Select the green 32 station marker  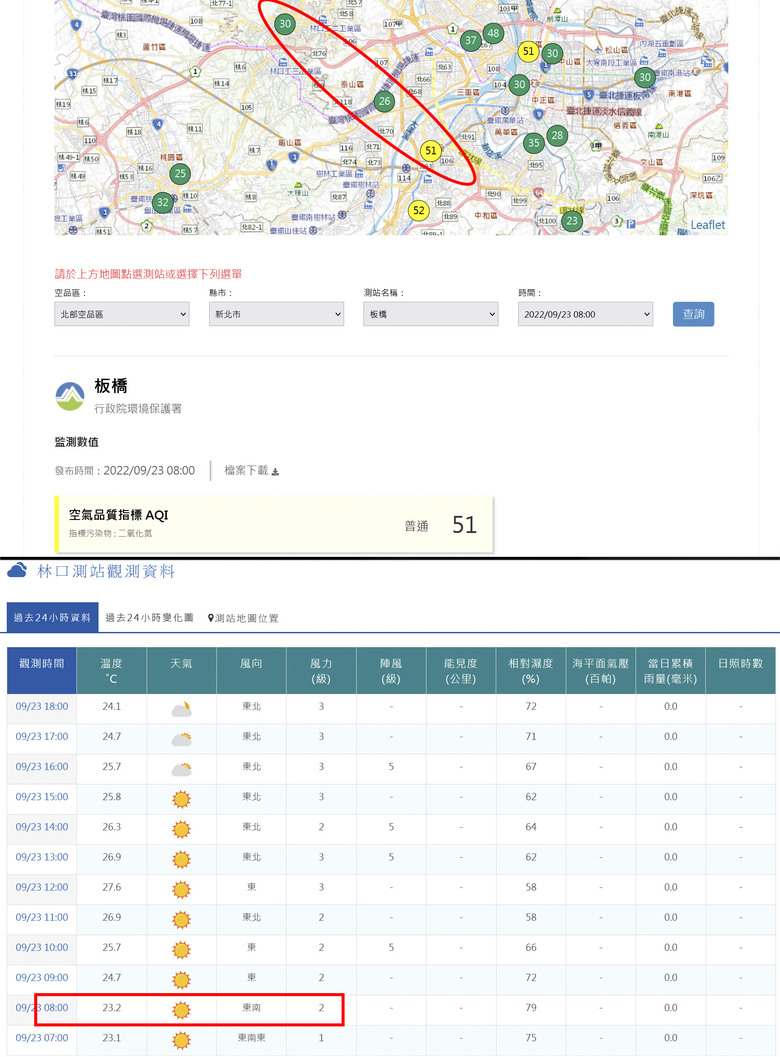pos(162,202)
